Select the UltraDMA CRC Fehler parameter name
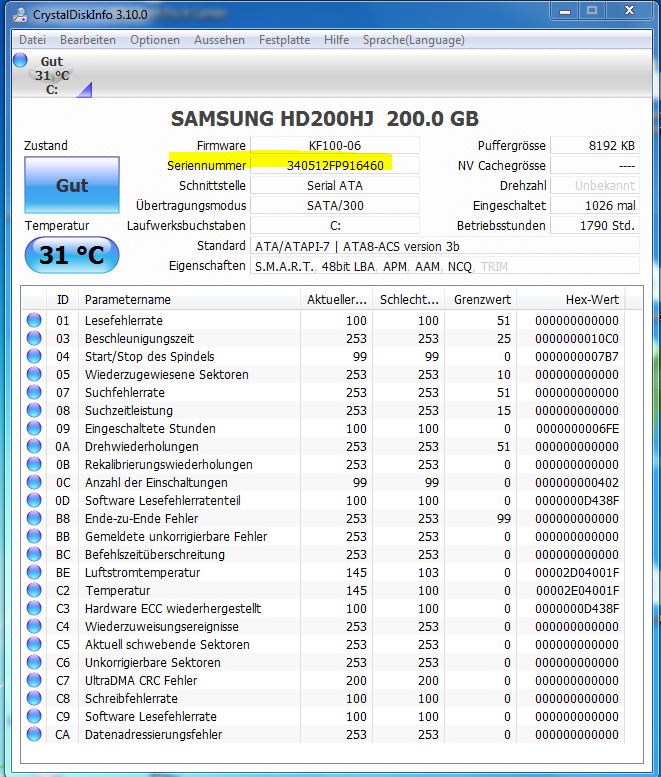Image resolution: width=661 pixels, height=777 pixels. 141,680
